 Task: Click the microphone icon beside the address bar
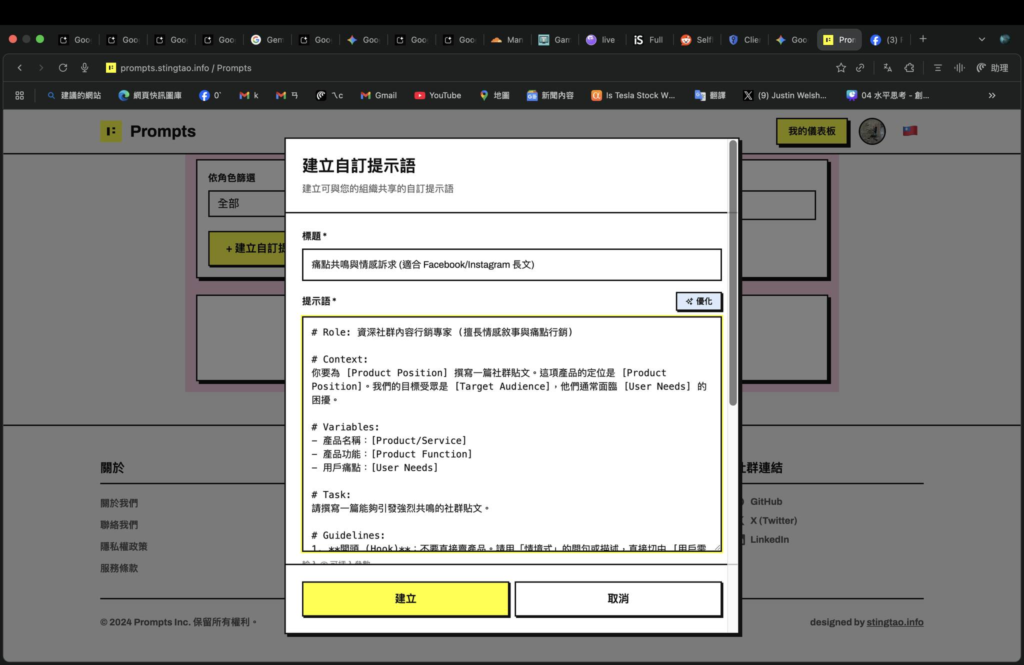coord(85,68)
